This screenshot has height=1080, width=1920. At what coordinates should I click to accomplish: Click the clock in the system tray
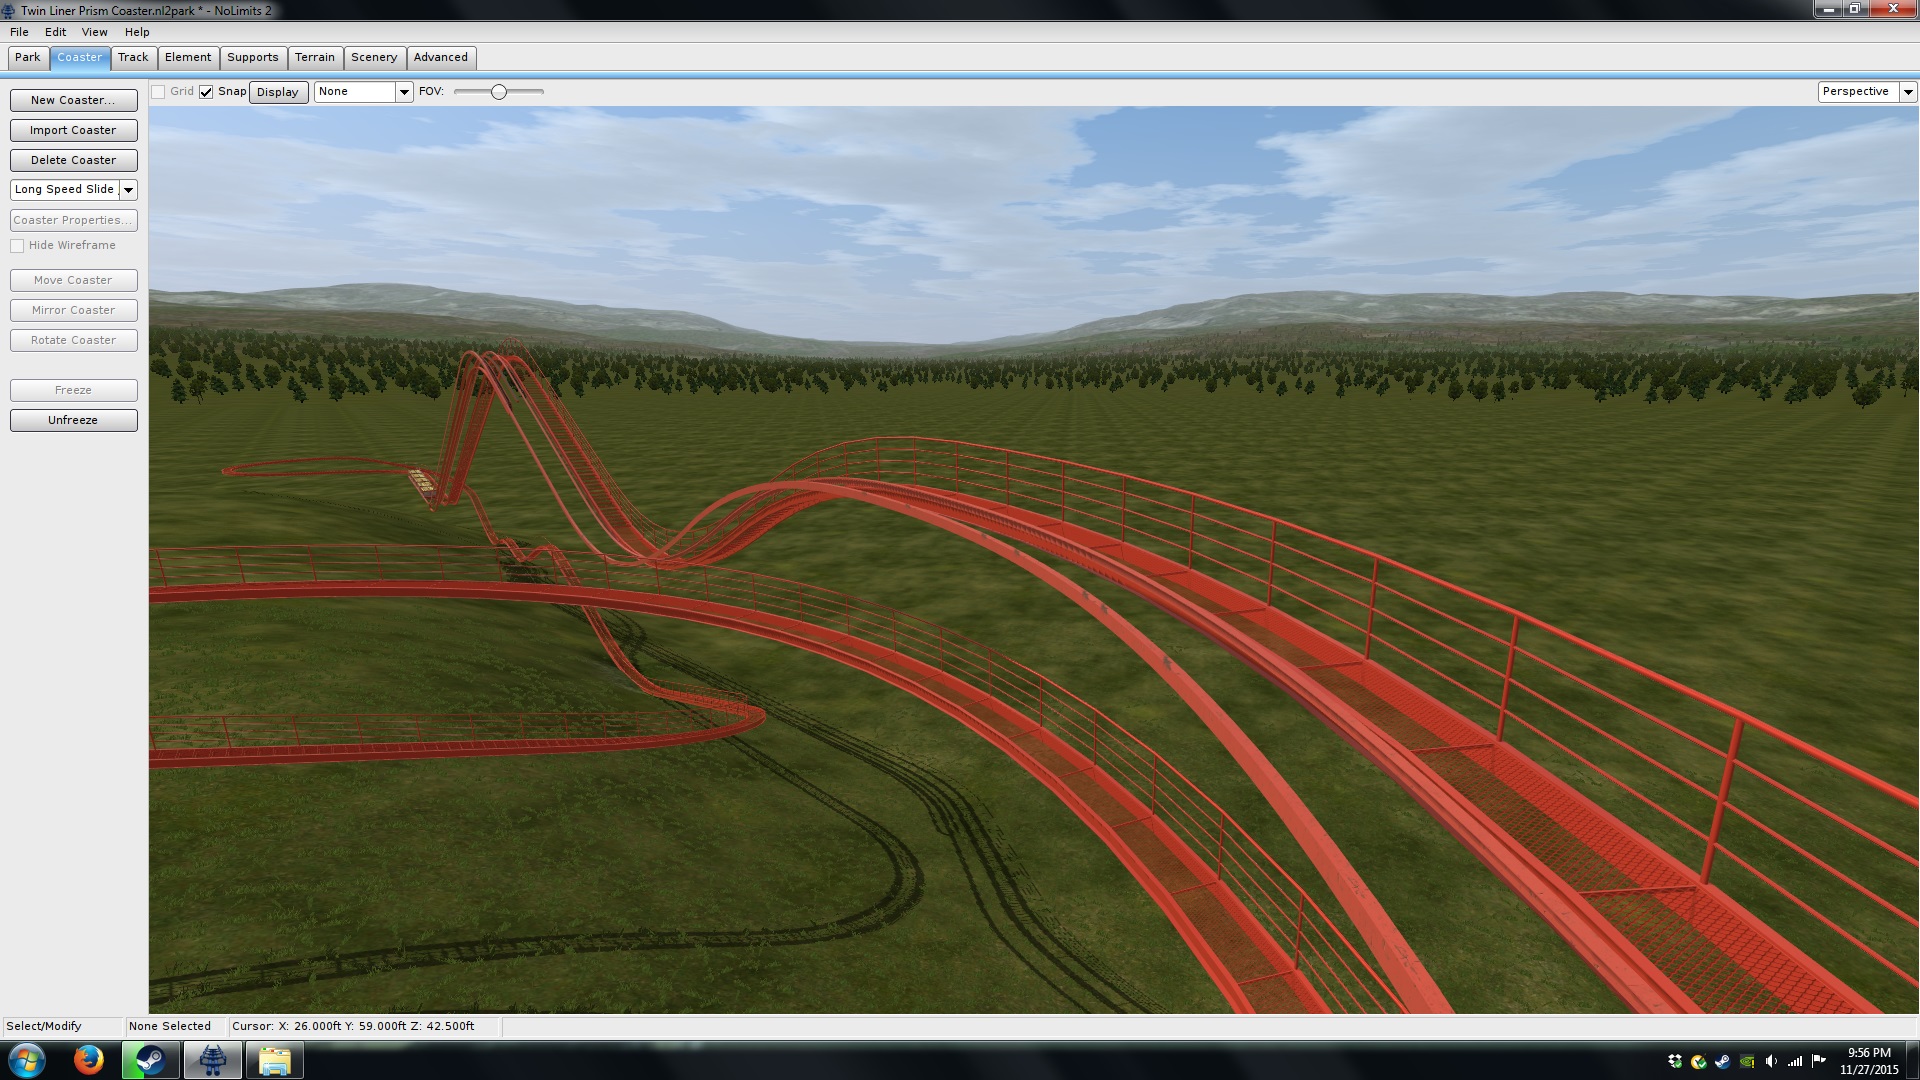(1868, 1060)
